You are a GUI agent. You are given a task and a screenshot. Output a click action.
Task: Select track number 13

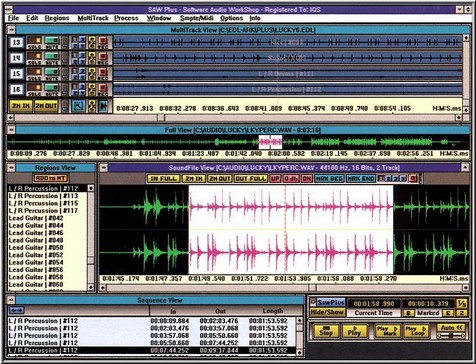(17, 42)
